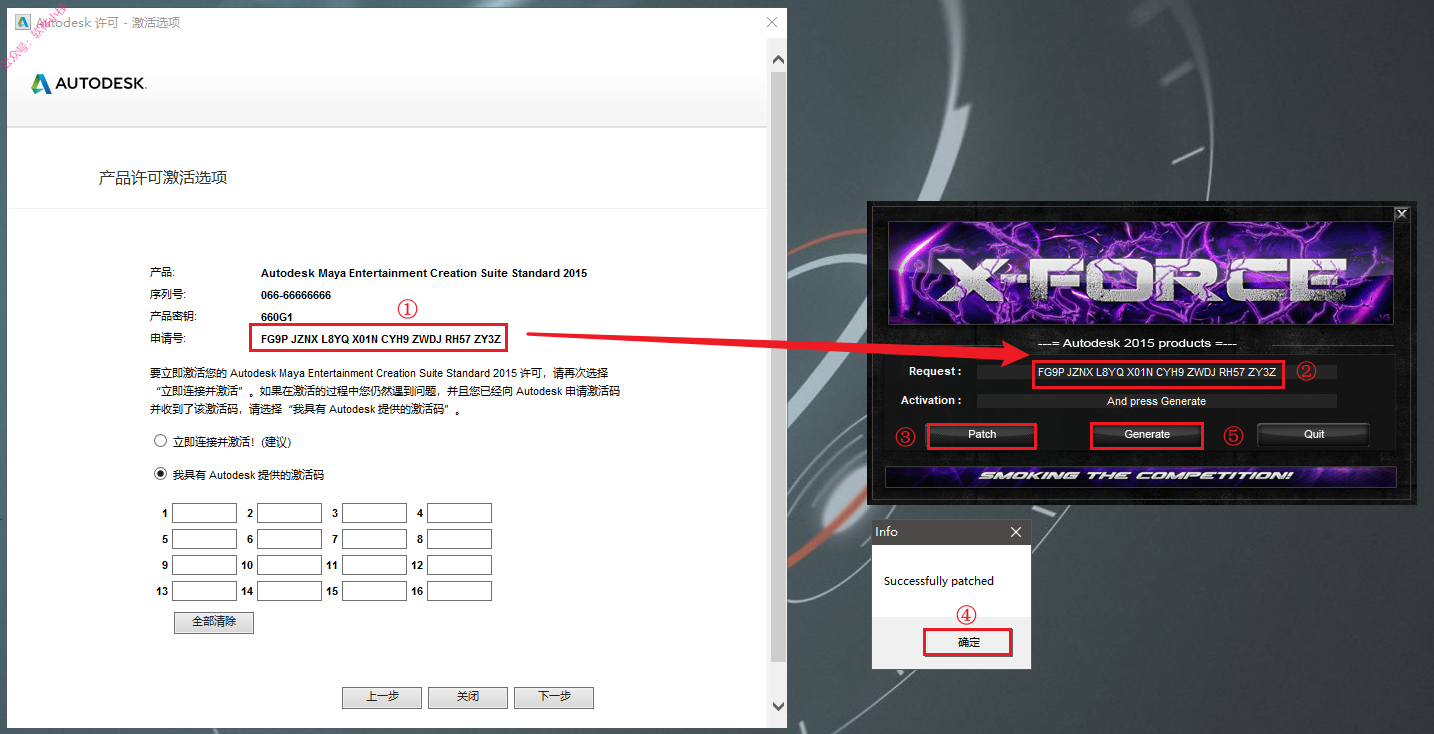1434x734 pixels.
Task: Click the Autodesk title bar app icon
Action: [23, 22]
